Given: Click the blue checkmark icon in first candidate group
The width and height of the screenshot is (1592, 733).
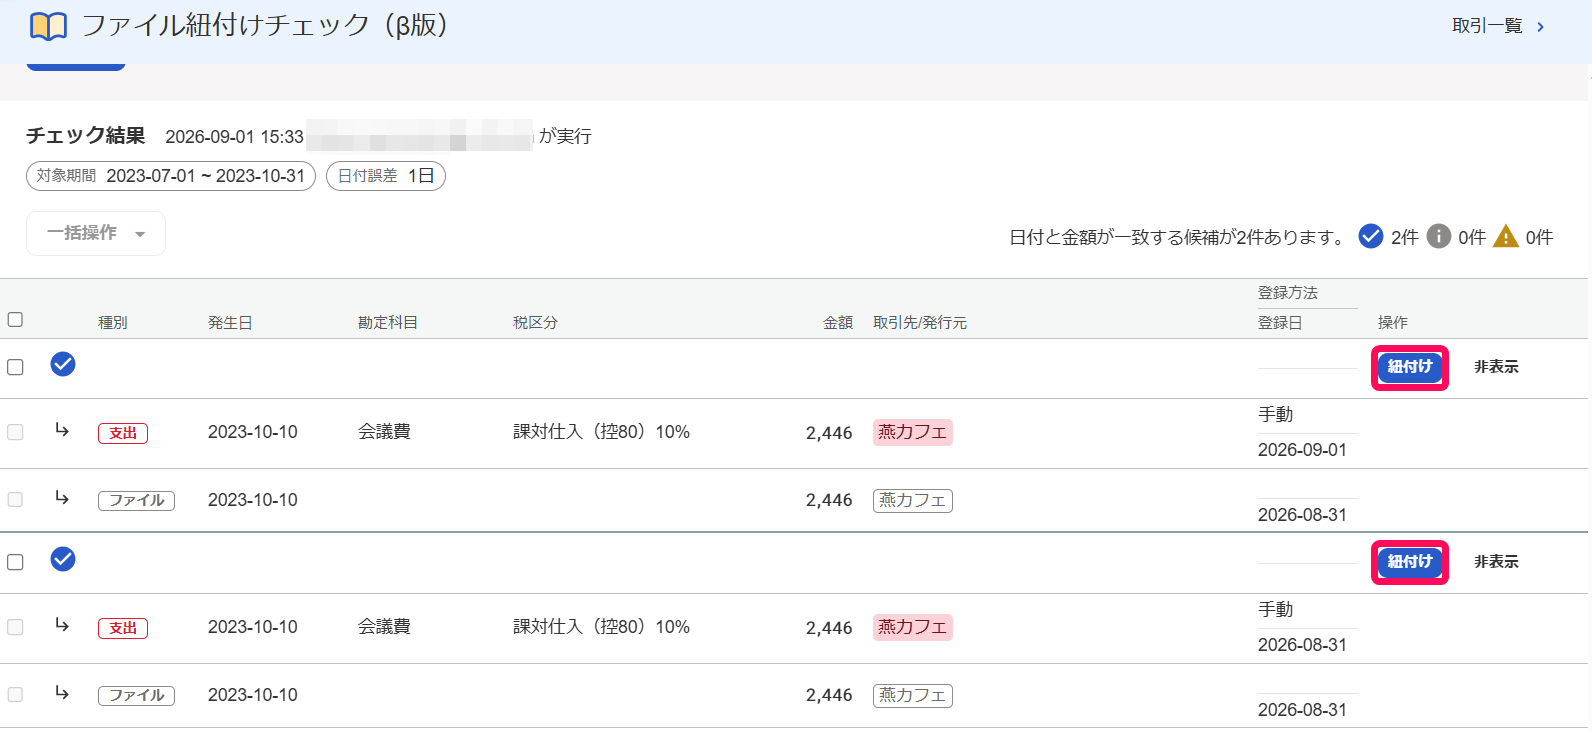Looking at the screenshot, I should point(63,364).
